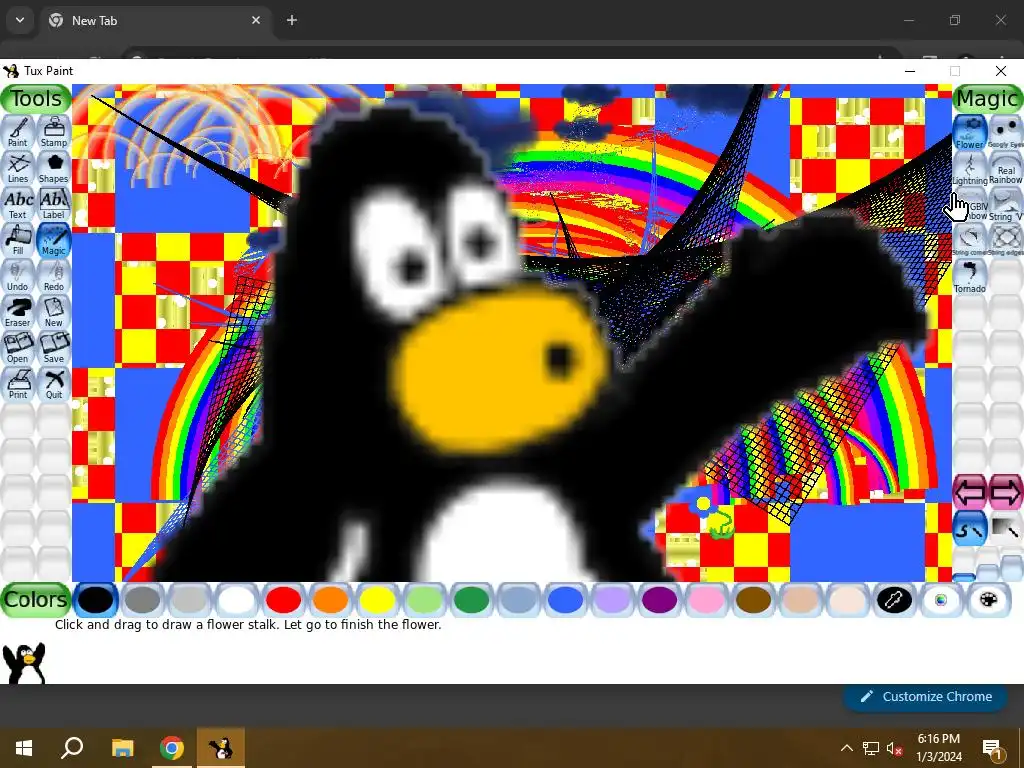Click the eyedropper color selector
This screenshot has height=768, width=1024.
tap(894, 600)
